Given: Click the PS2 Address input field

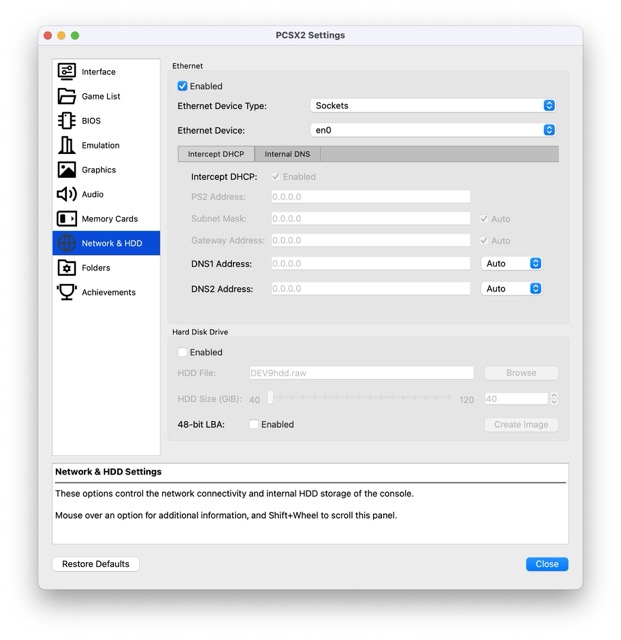Looking at the screenshot, I should [x=371, y=197].
